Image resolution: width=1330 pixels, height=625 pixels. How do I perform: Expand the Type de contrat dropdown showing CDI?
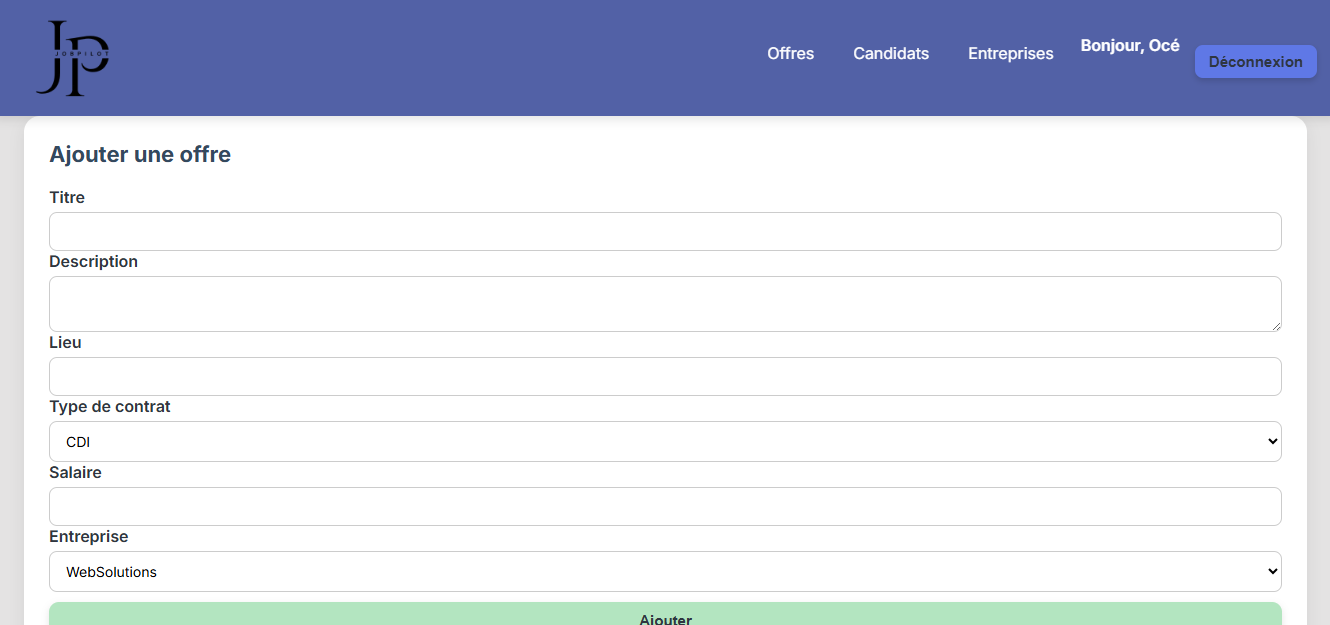[665, 442]
